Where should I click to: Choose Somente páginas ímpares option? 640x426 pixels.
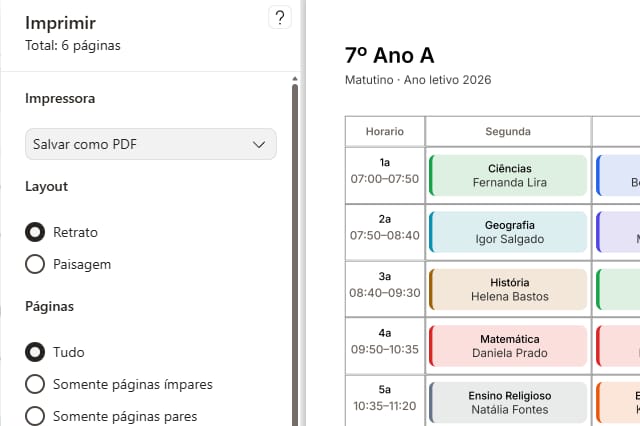click(35, 384)
